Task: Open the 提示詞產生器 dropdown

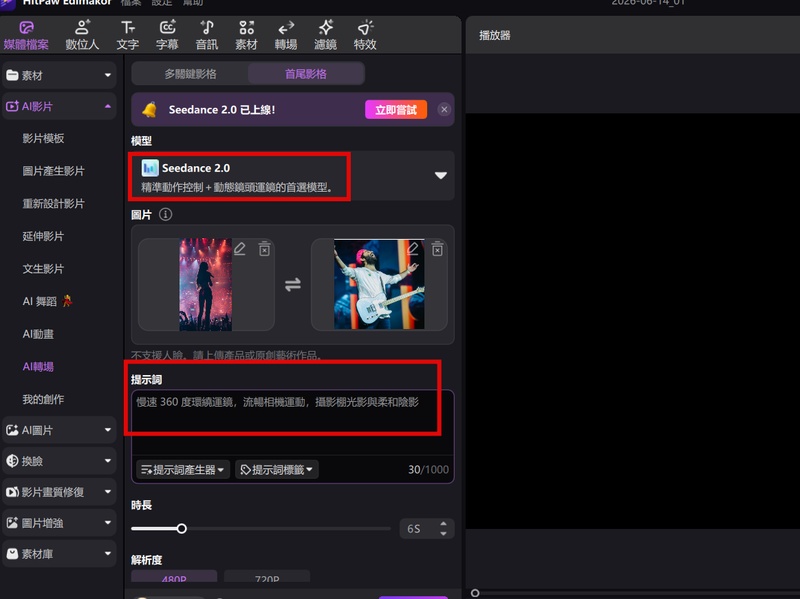Action: [x=183, y=470]
